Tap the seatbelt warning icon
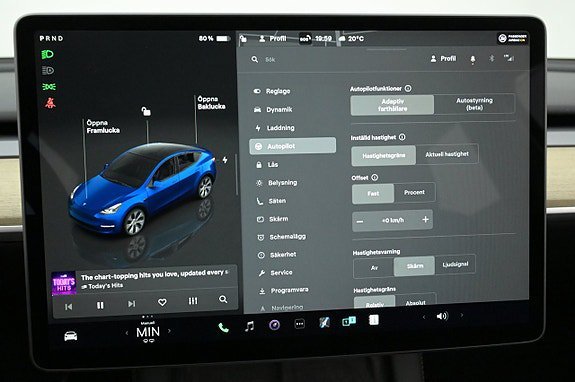 click(50, 103)
